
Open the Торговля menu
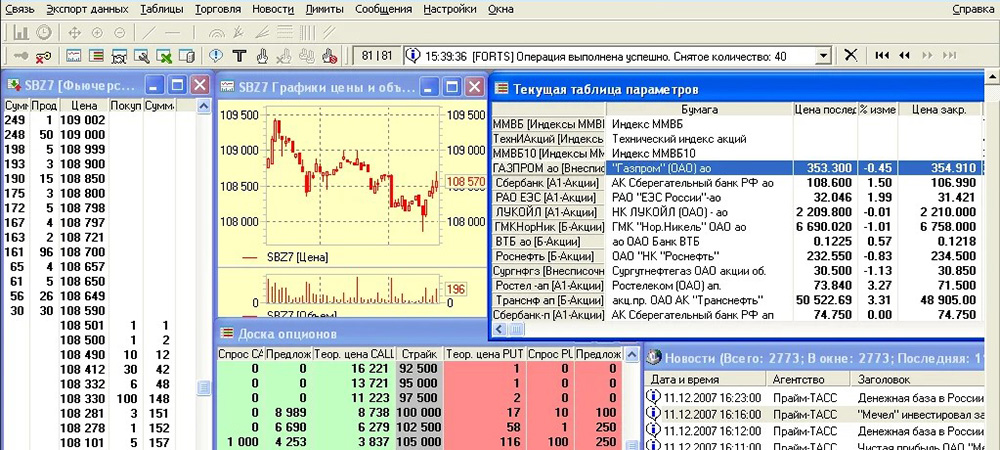[x=218, y=9]
